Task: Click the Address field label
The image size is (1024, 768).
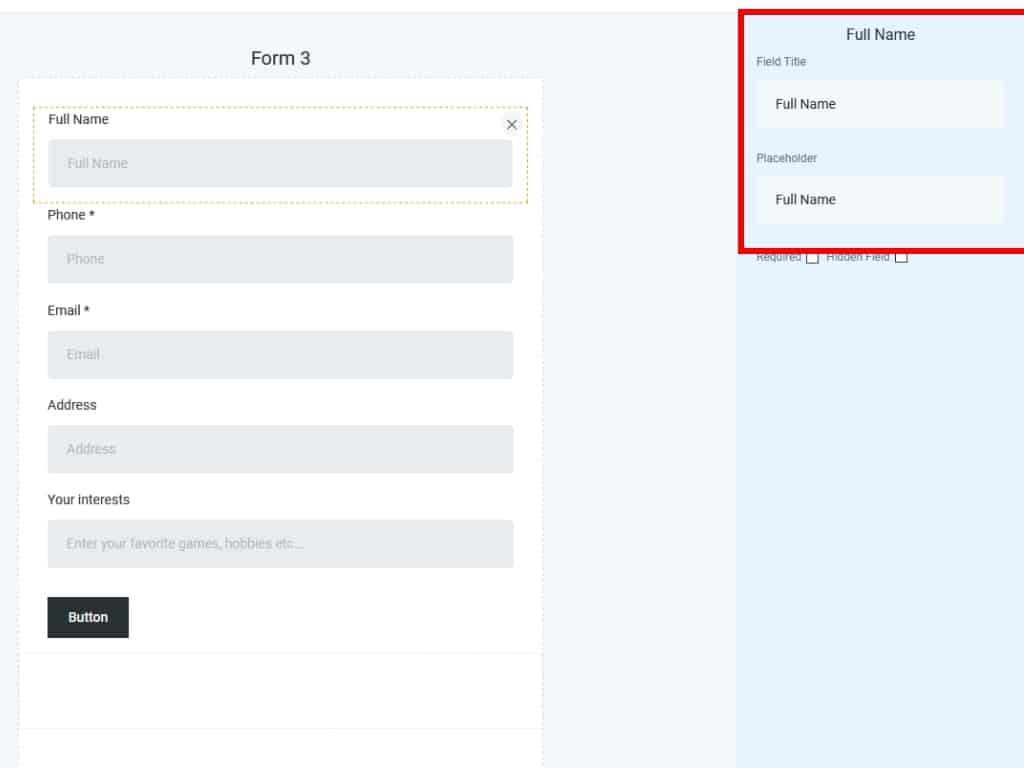Action: click(72, 405)
